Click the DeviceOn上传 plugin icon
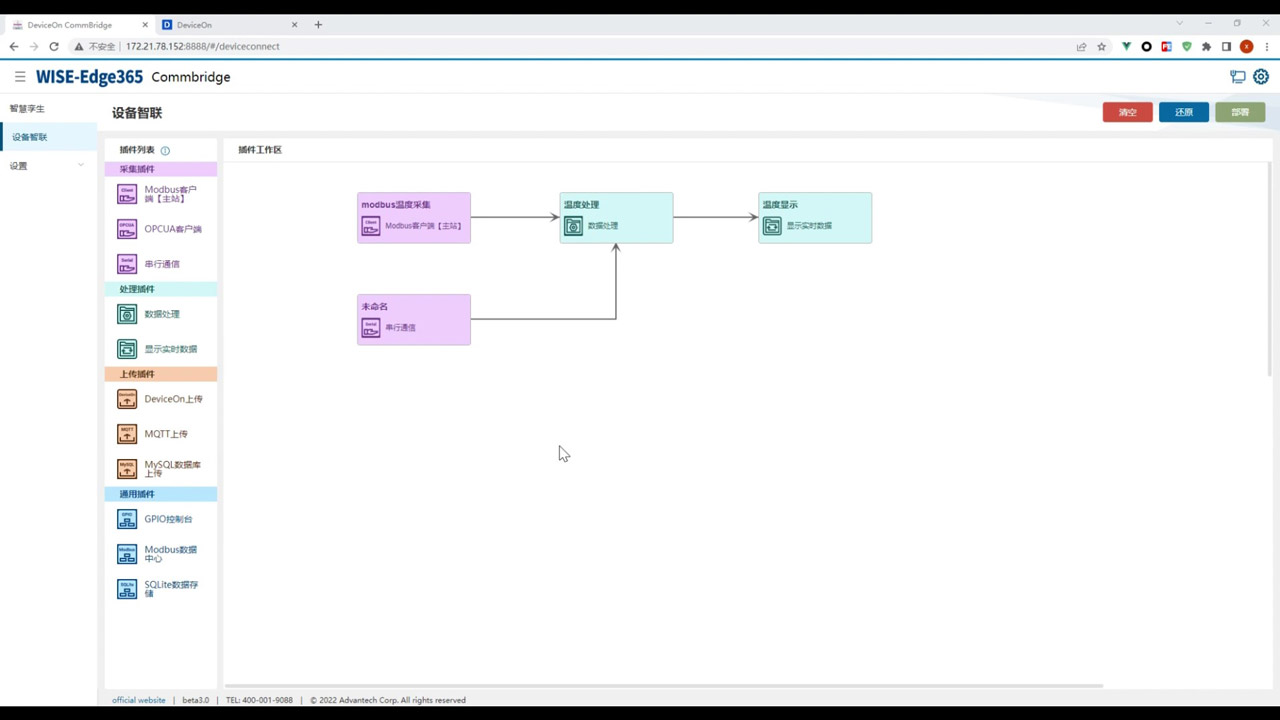The height and width of the screenshot is (720, 1280). [127, 399]
